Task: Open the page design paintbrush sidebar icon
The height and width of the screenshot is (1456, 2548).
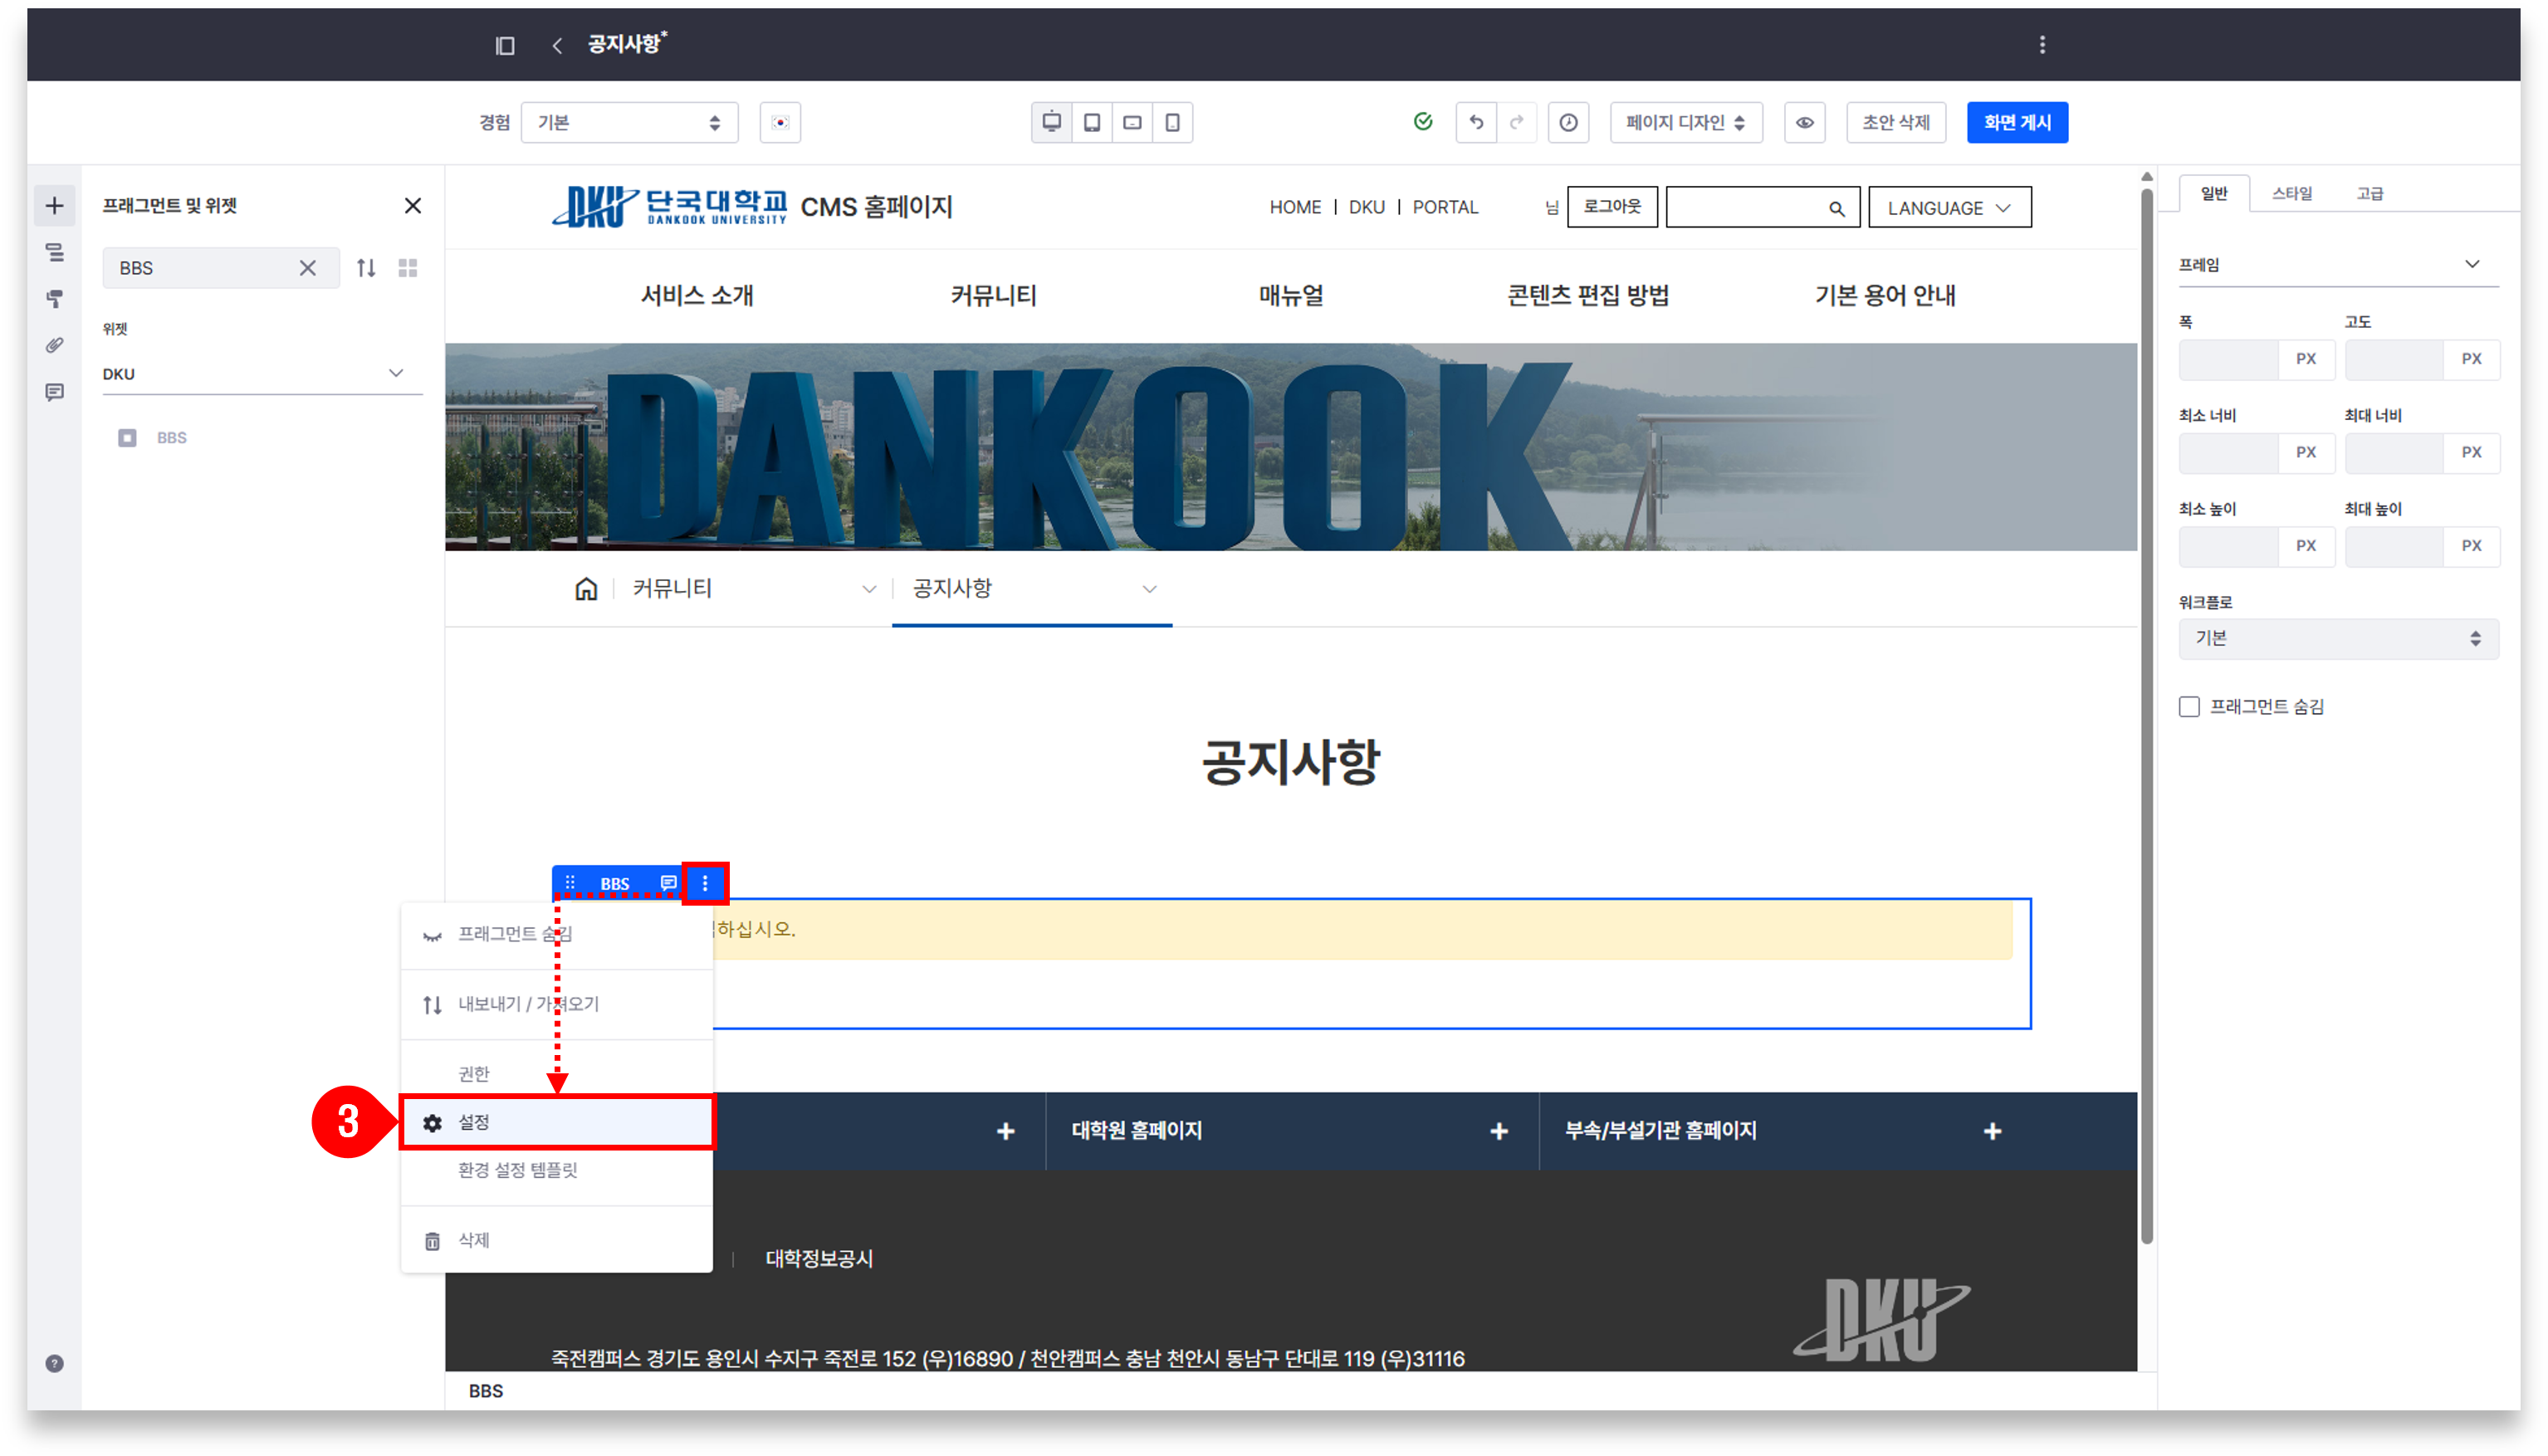Action: [55, 298]
